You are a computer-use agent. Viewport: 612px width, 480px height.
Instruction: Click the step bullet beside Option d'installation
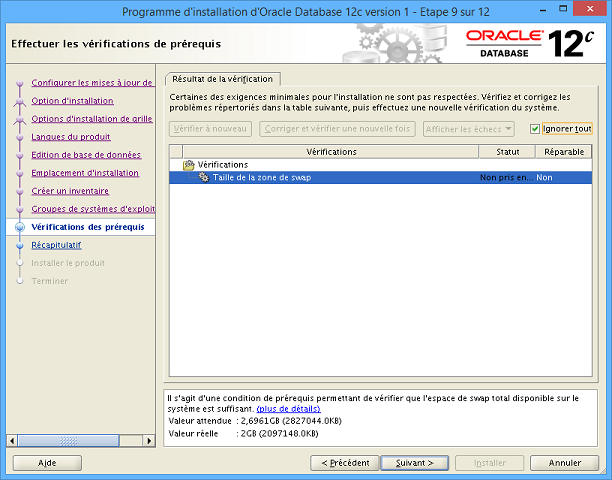(x=20, y=101)
